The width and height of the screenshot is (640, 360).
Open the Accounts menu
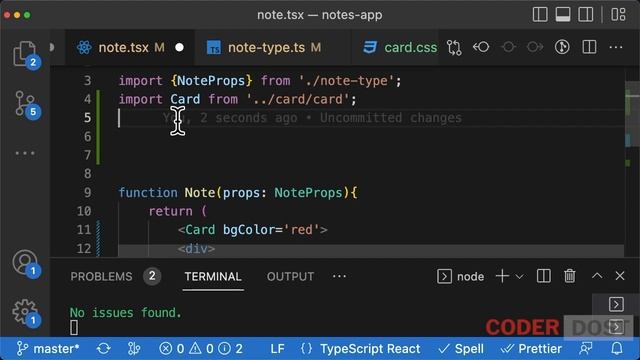click(x=24, y=263)
